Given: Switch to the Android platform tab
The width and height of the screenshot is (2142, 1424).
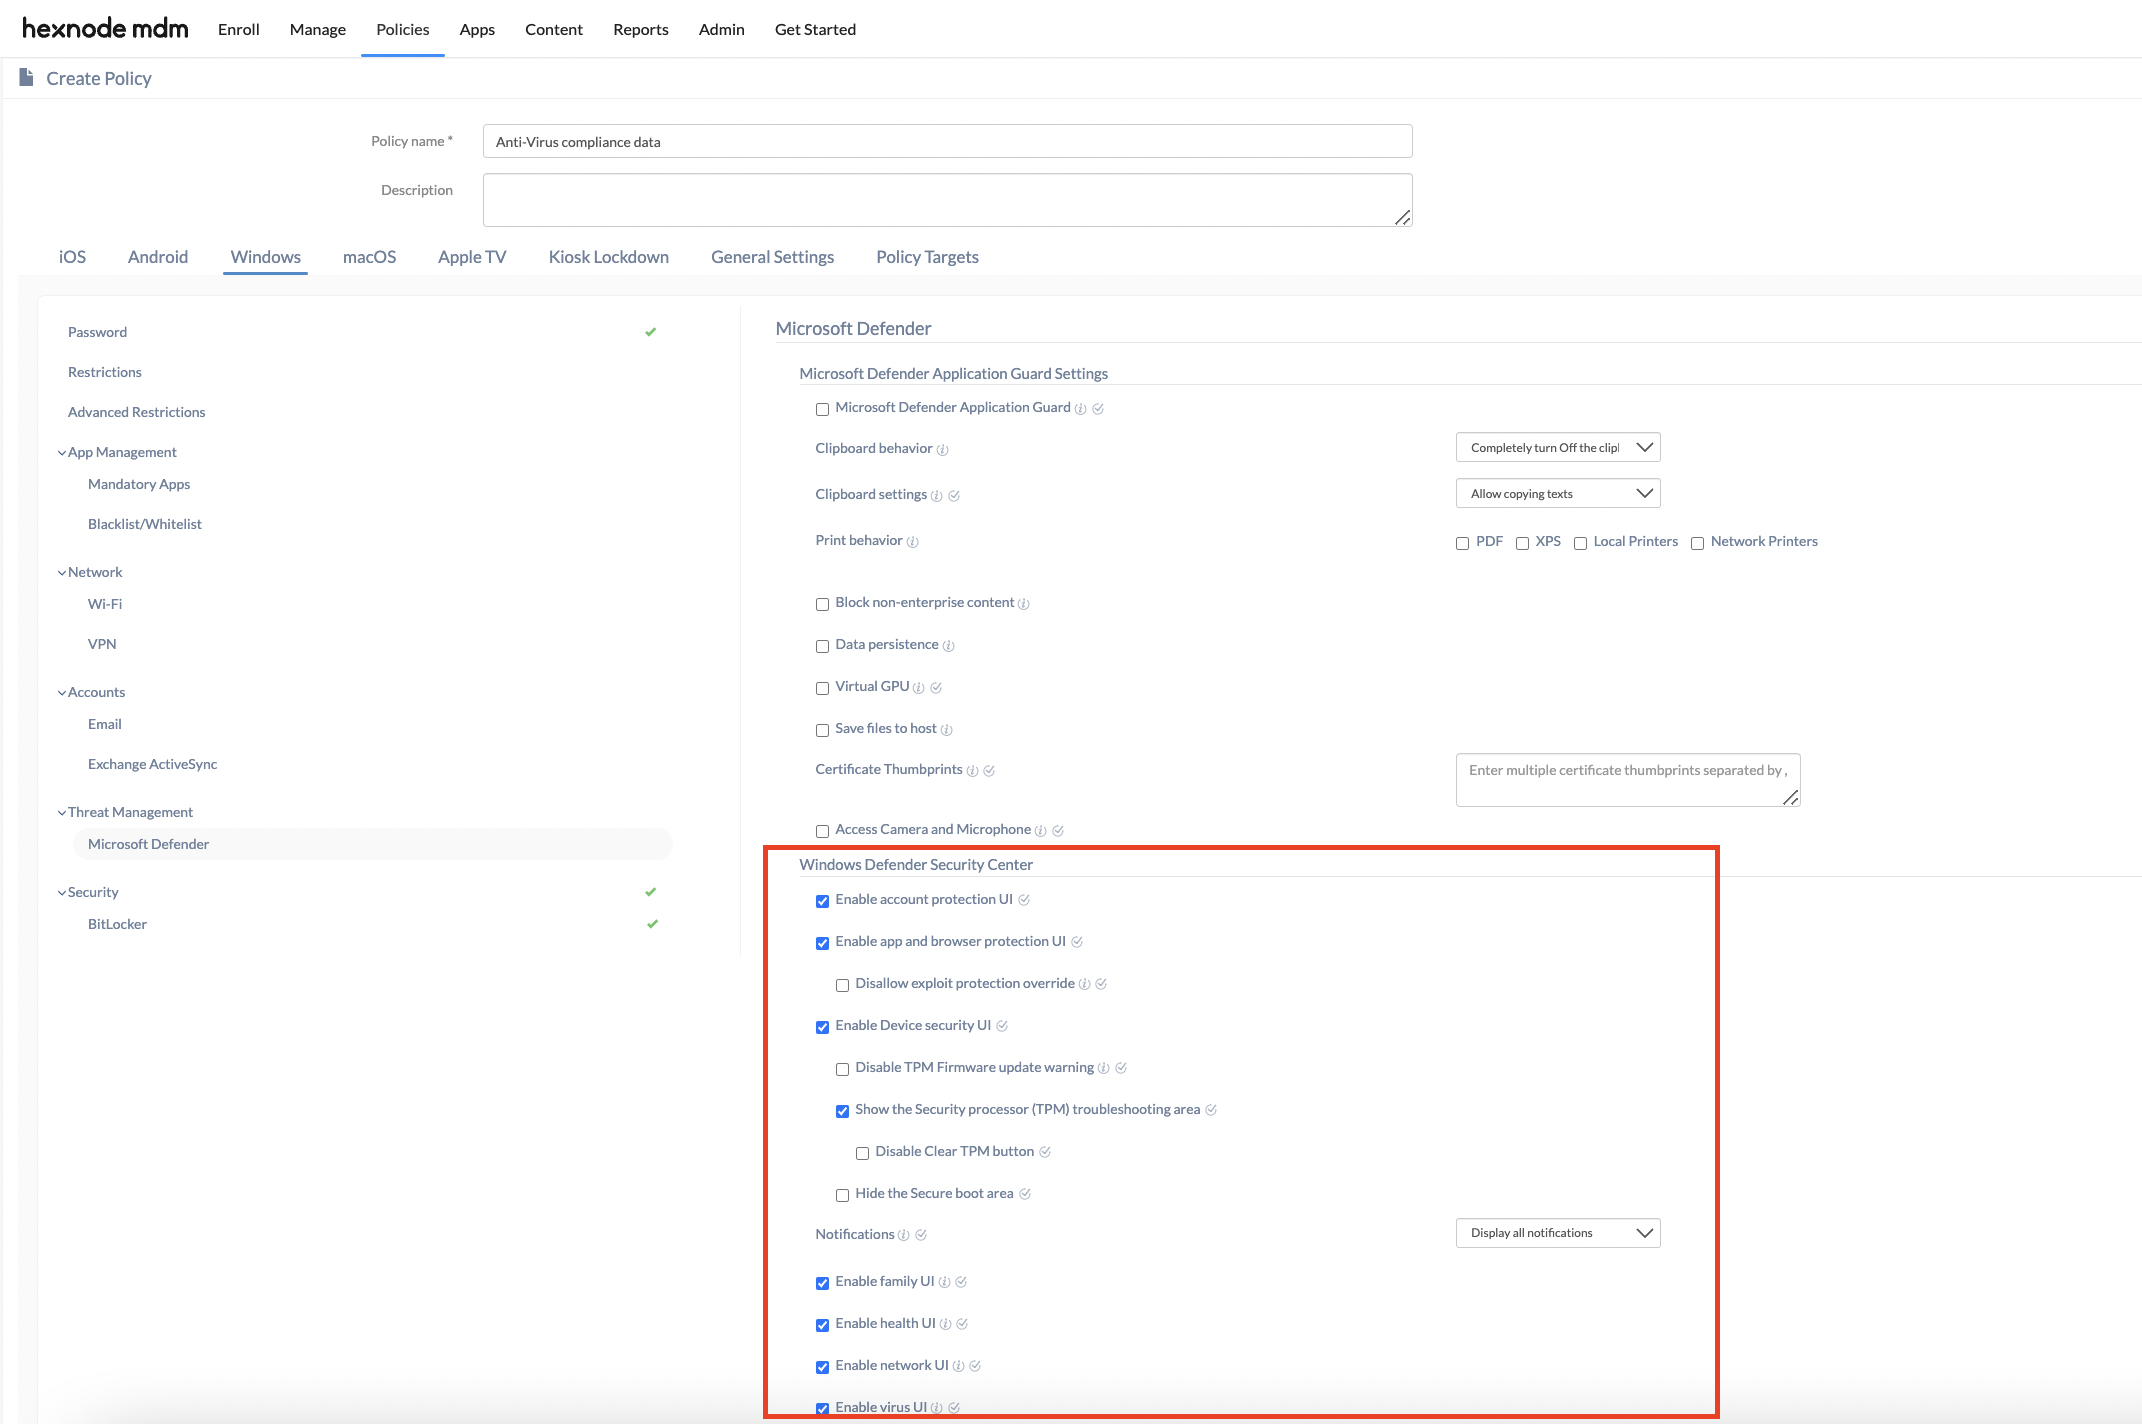Looking at the screenshot, I should (x=158, y=257).
